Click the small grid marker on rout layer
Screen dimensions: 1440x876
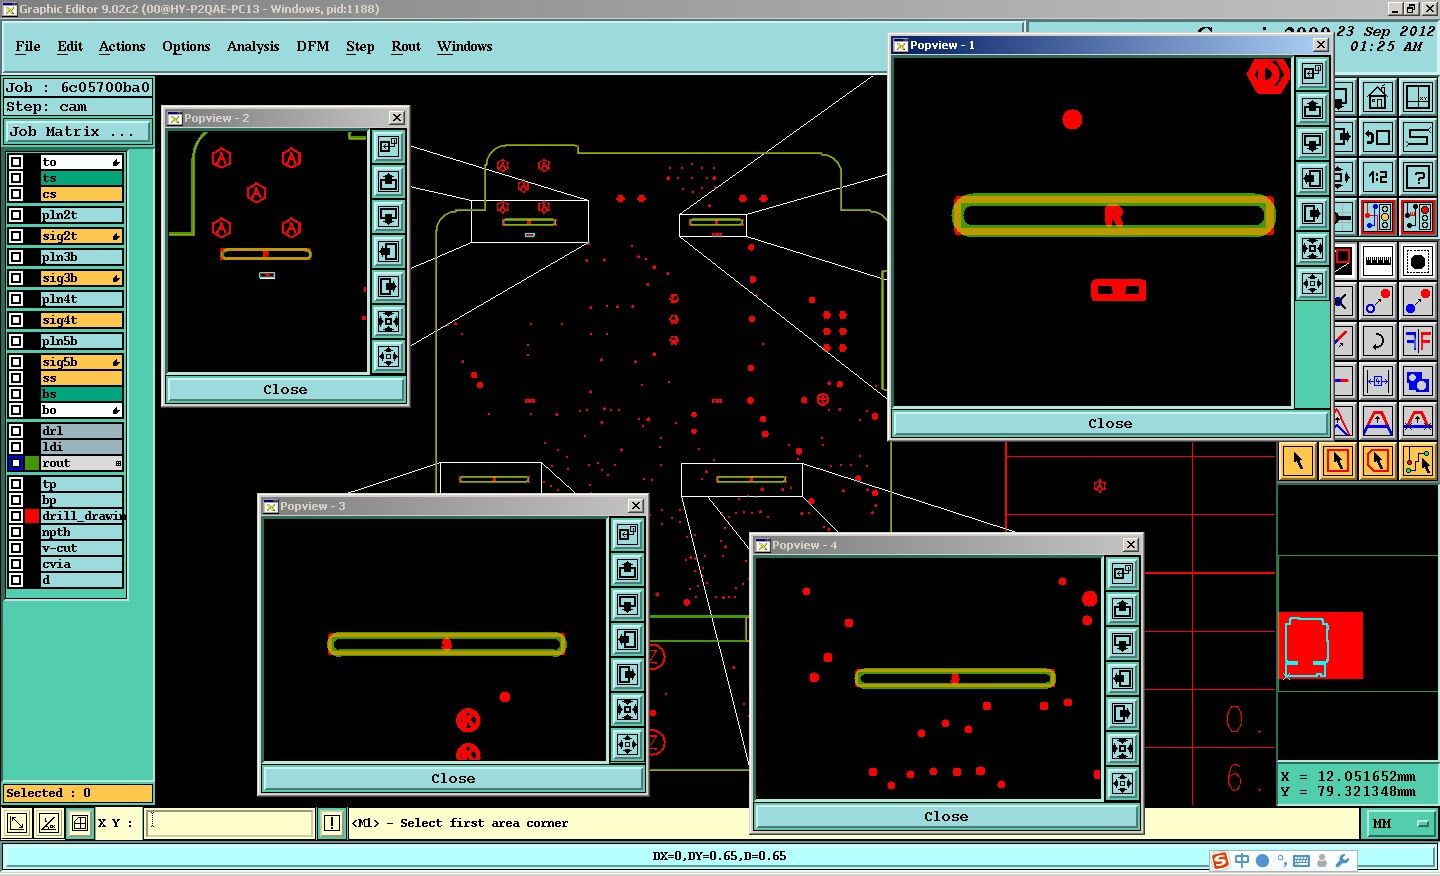pyautogui.click(x=118, y=463)
